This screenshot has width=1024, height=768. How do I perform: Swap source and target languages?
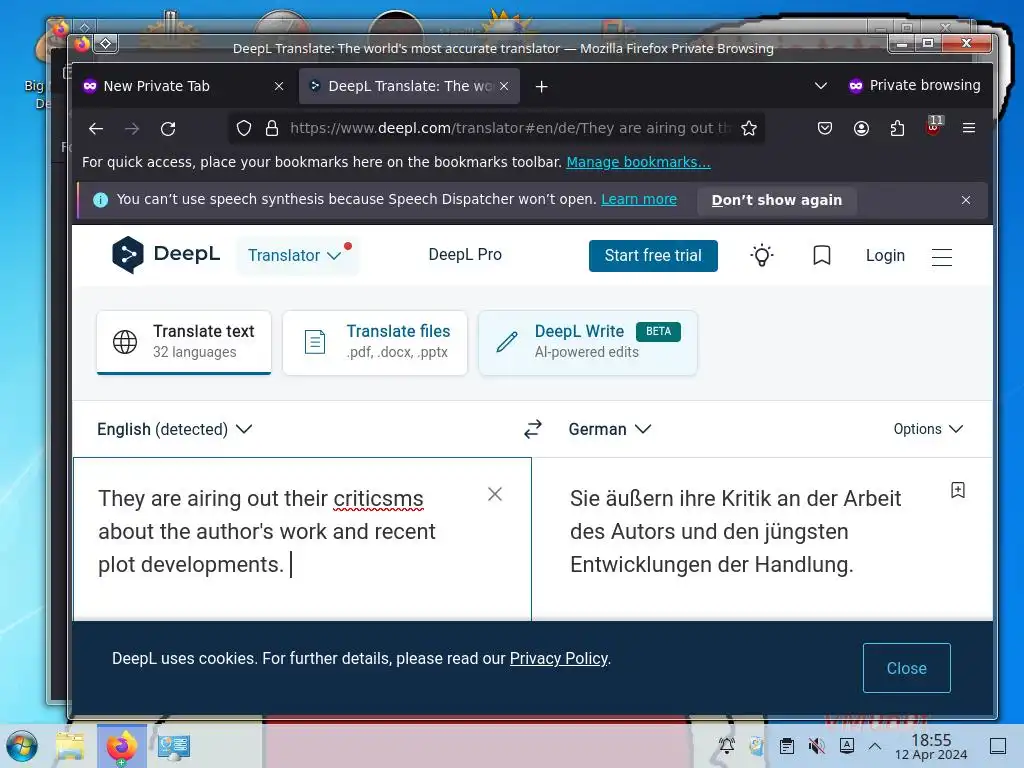tap(533, 429)
